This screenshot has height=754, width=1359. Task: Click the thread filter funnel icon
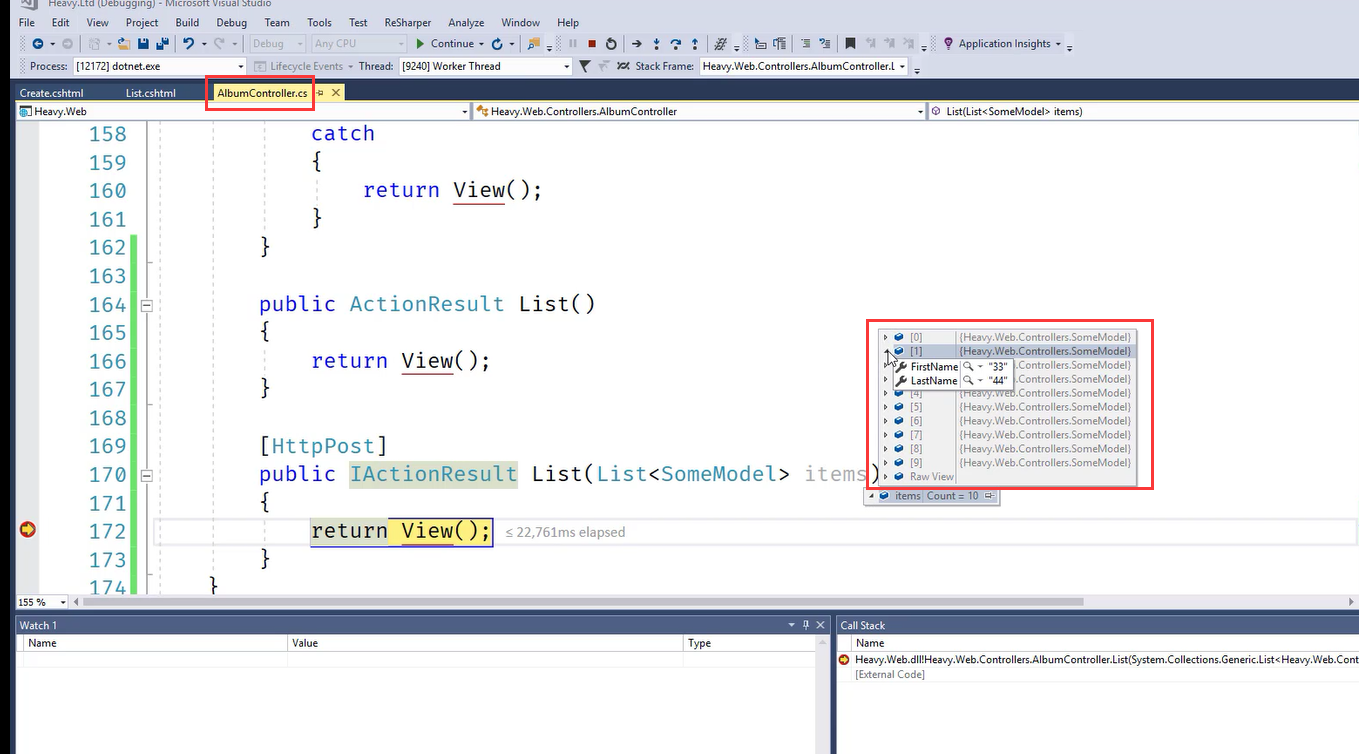[x=585, y=66]
